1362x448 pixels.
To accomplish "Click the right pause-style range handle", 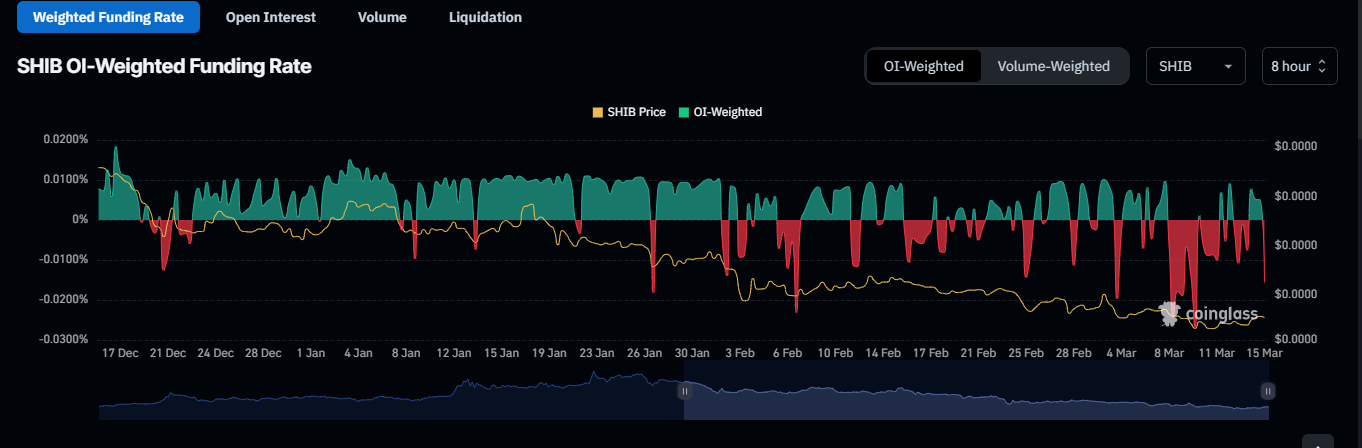I will point(1267,391).
